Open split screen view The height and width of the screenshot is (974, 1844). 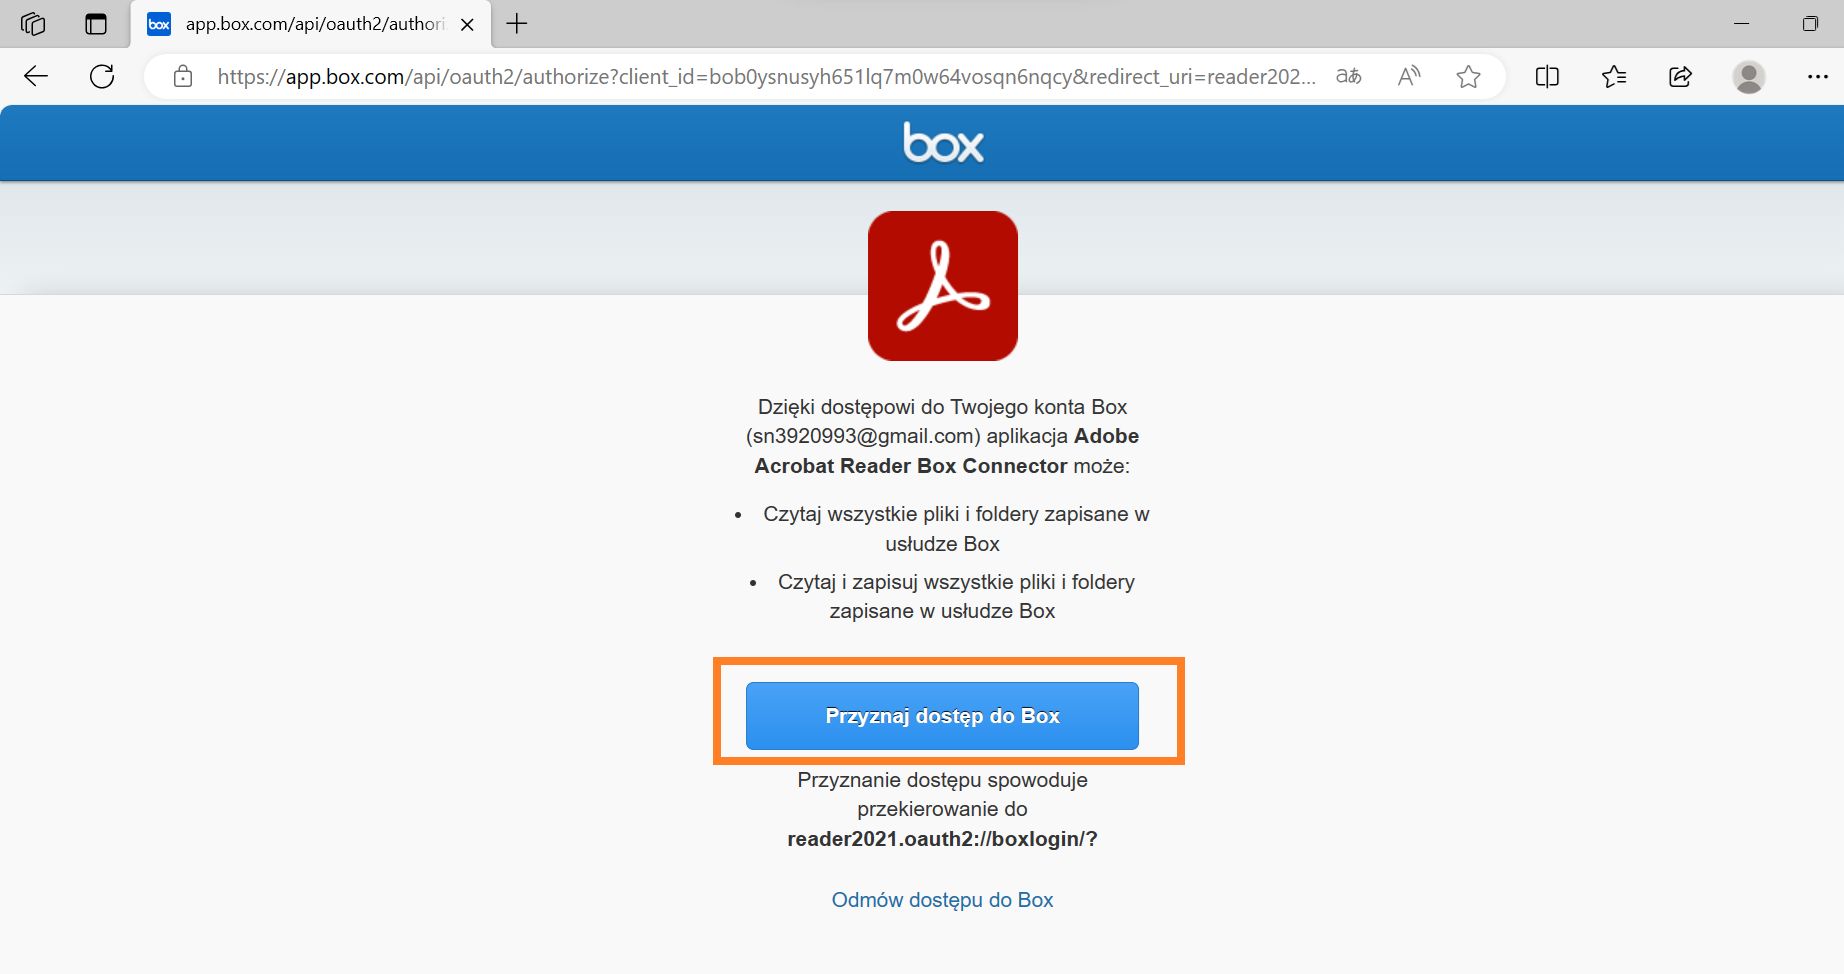pyautogui.click(x=1546, y=75)
